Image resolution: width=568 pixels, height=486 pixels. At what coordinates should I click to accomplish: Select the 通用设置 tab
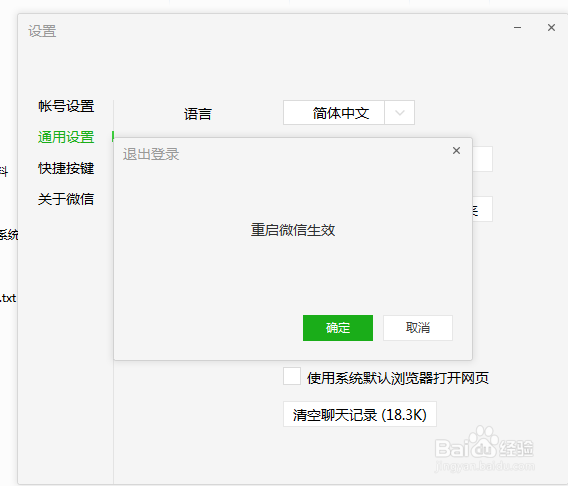[x=66, y=137]
